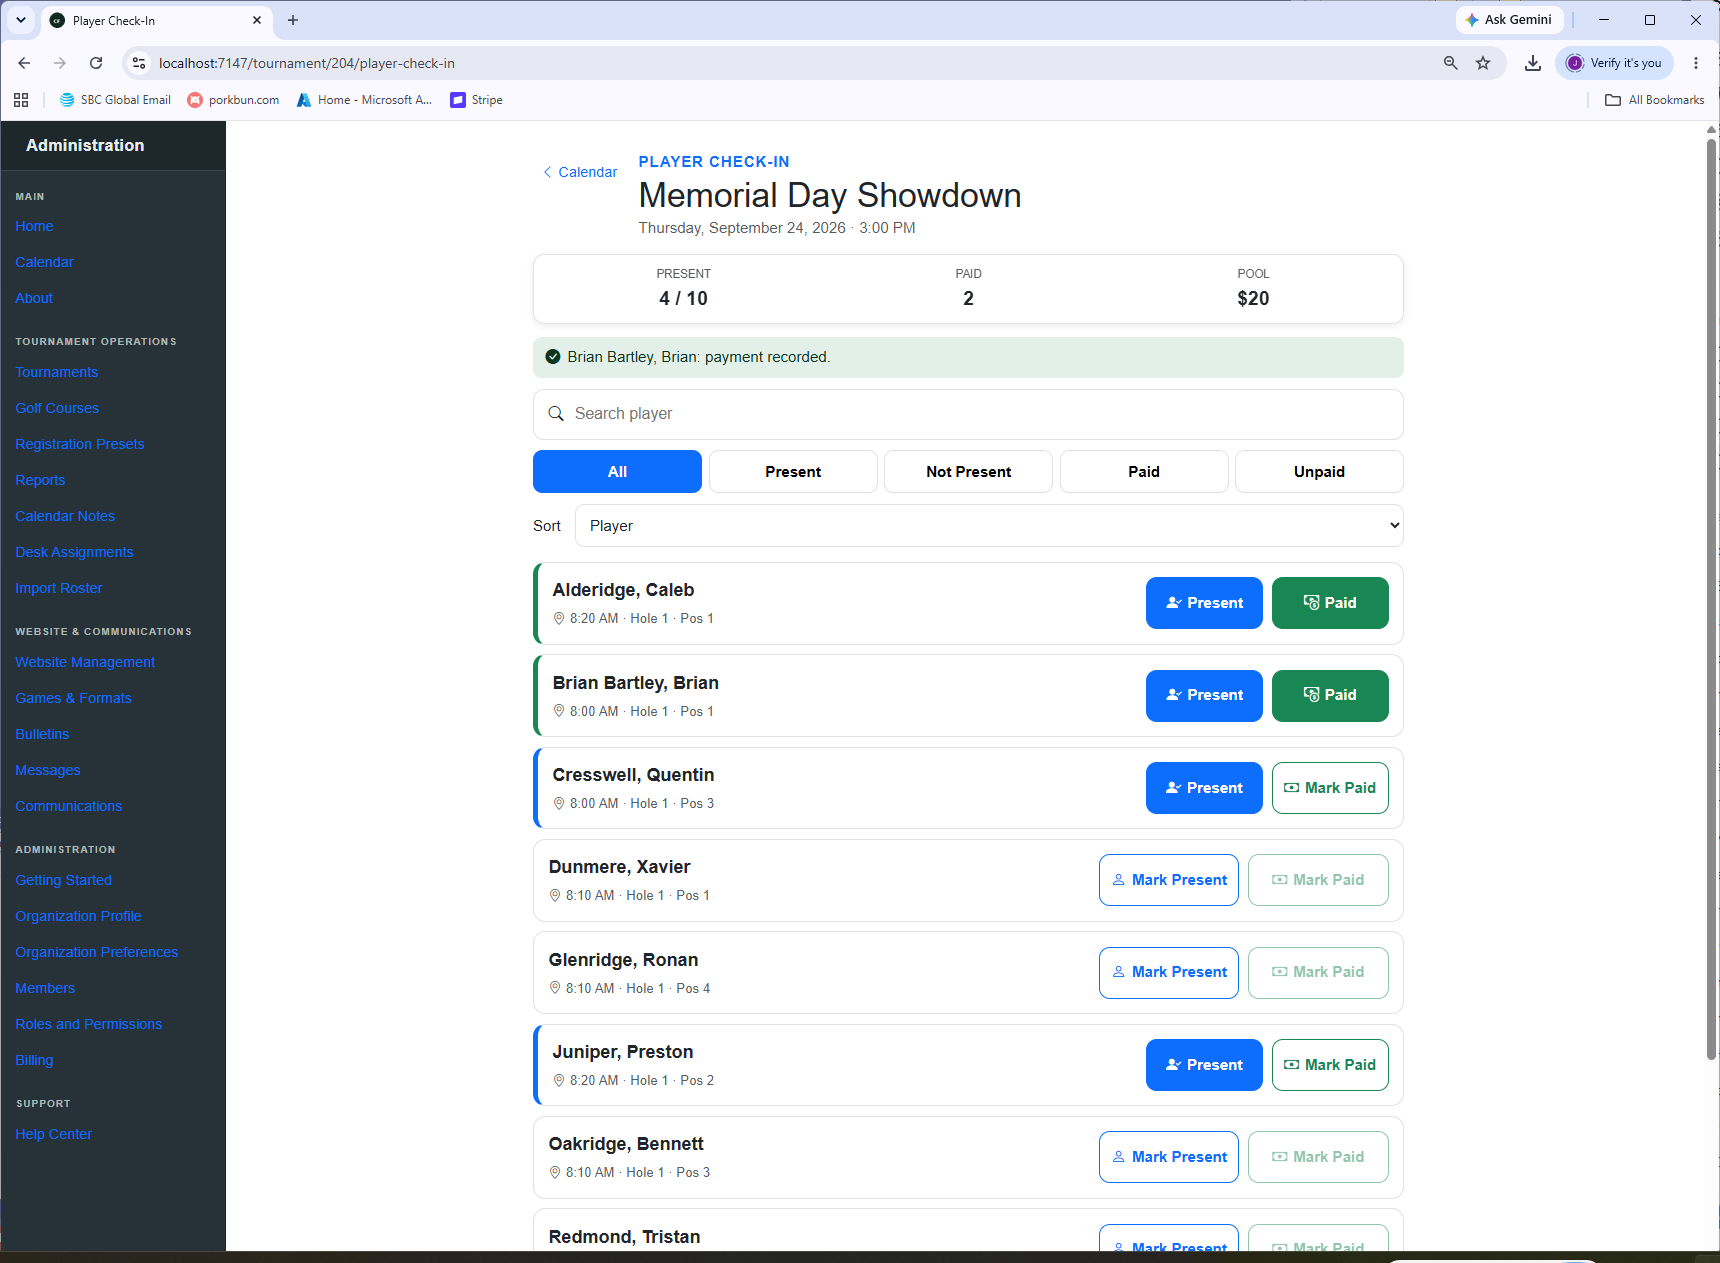
Task: Click Ask Gemini button
Action: pos(1509,20)
